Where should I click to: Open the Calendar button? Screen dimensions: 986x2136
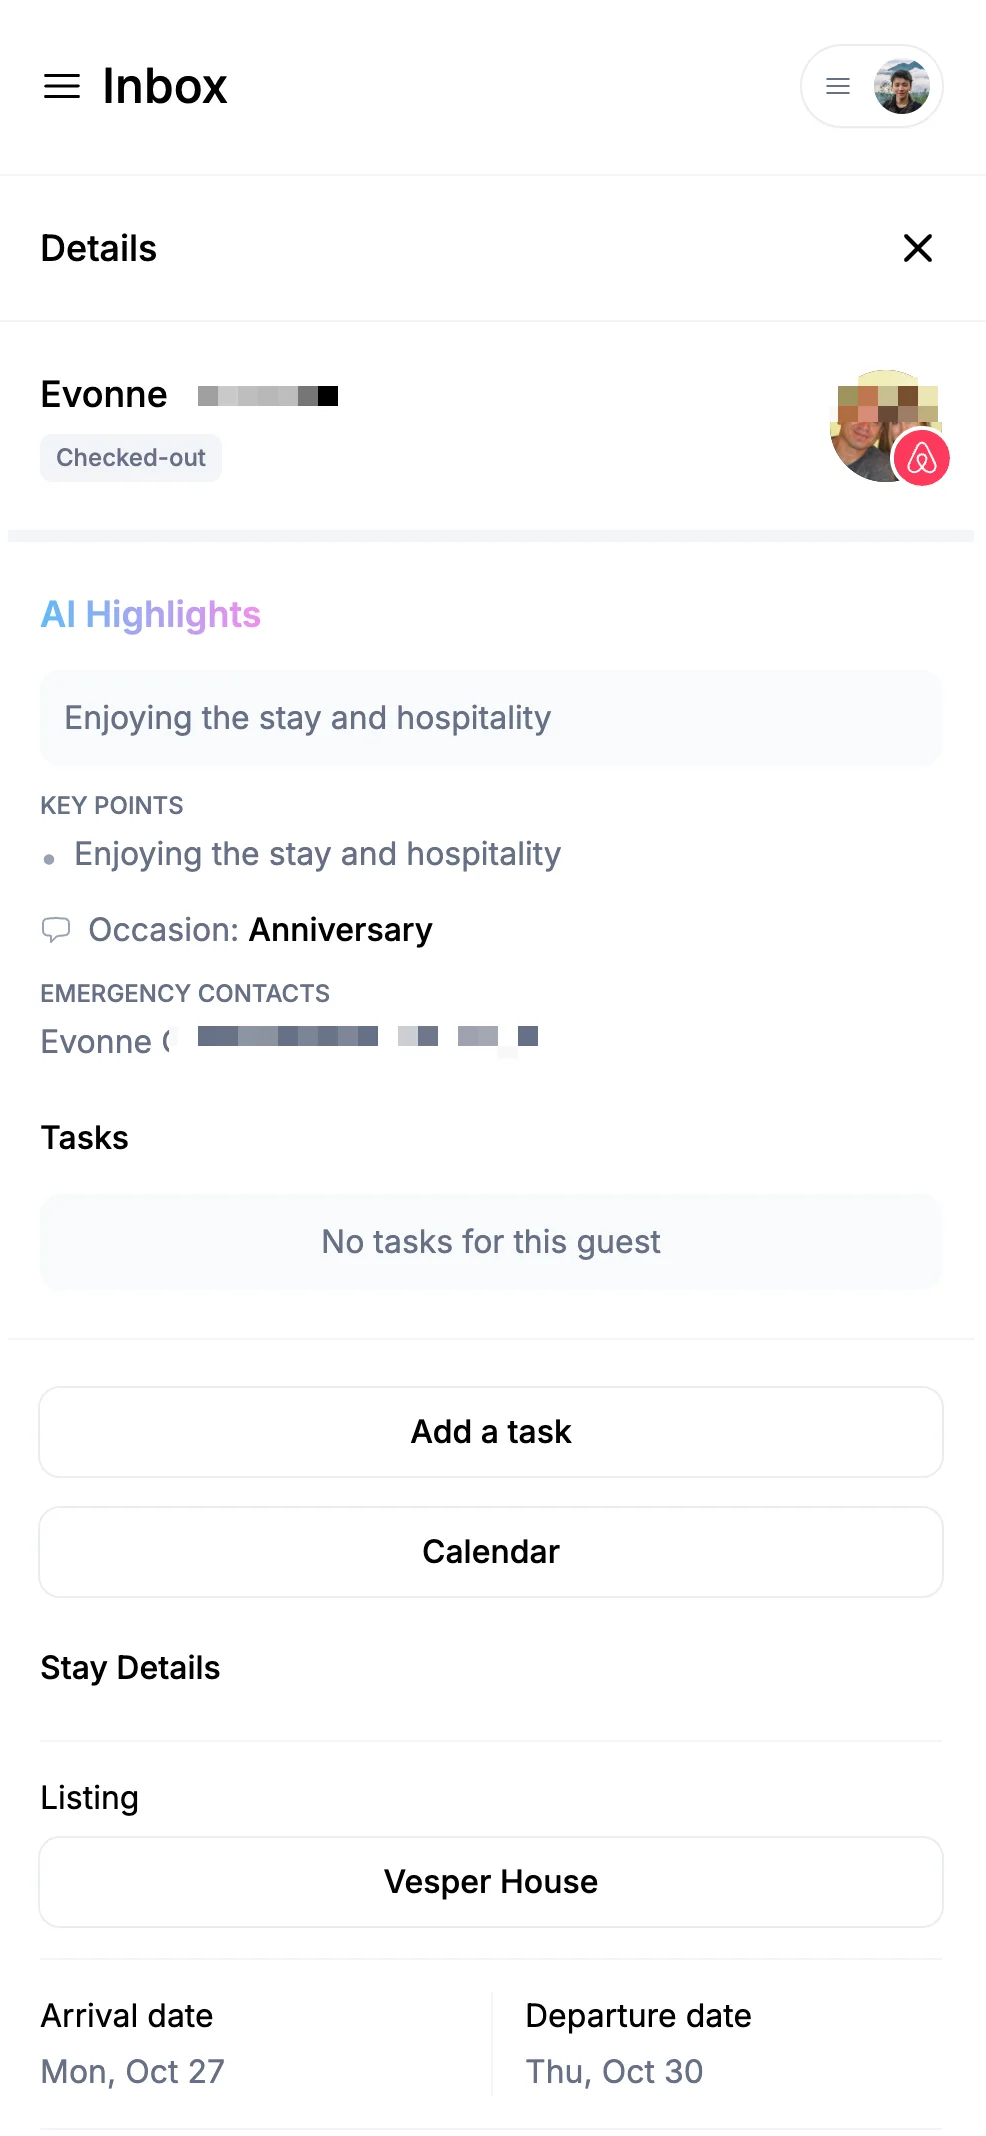point(490,1552)
